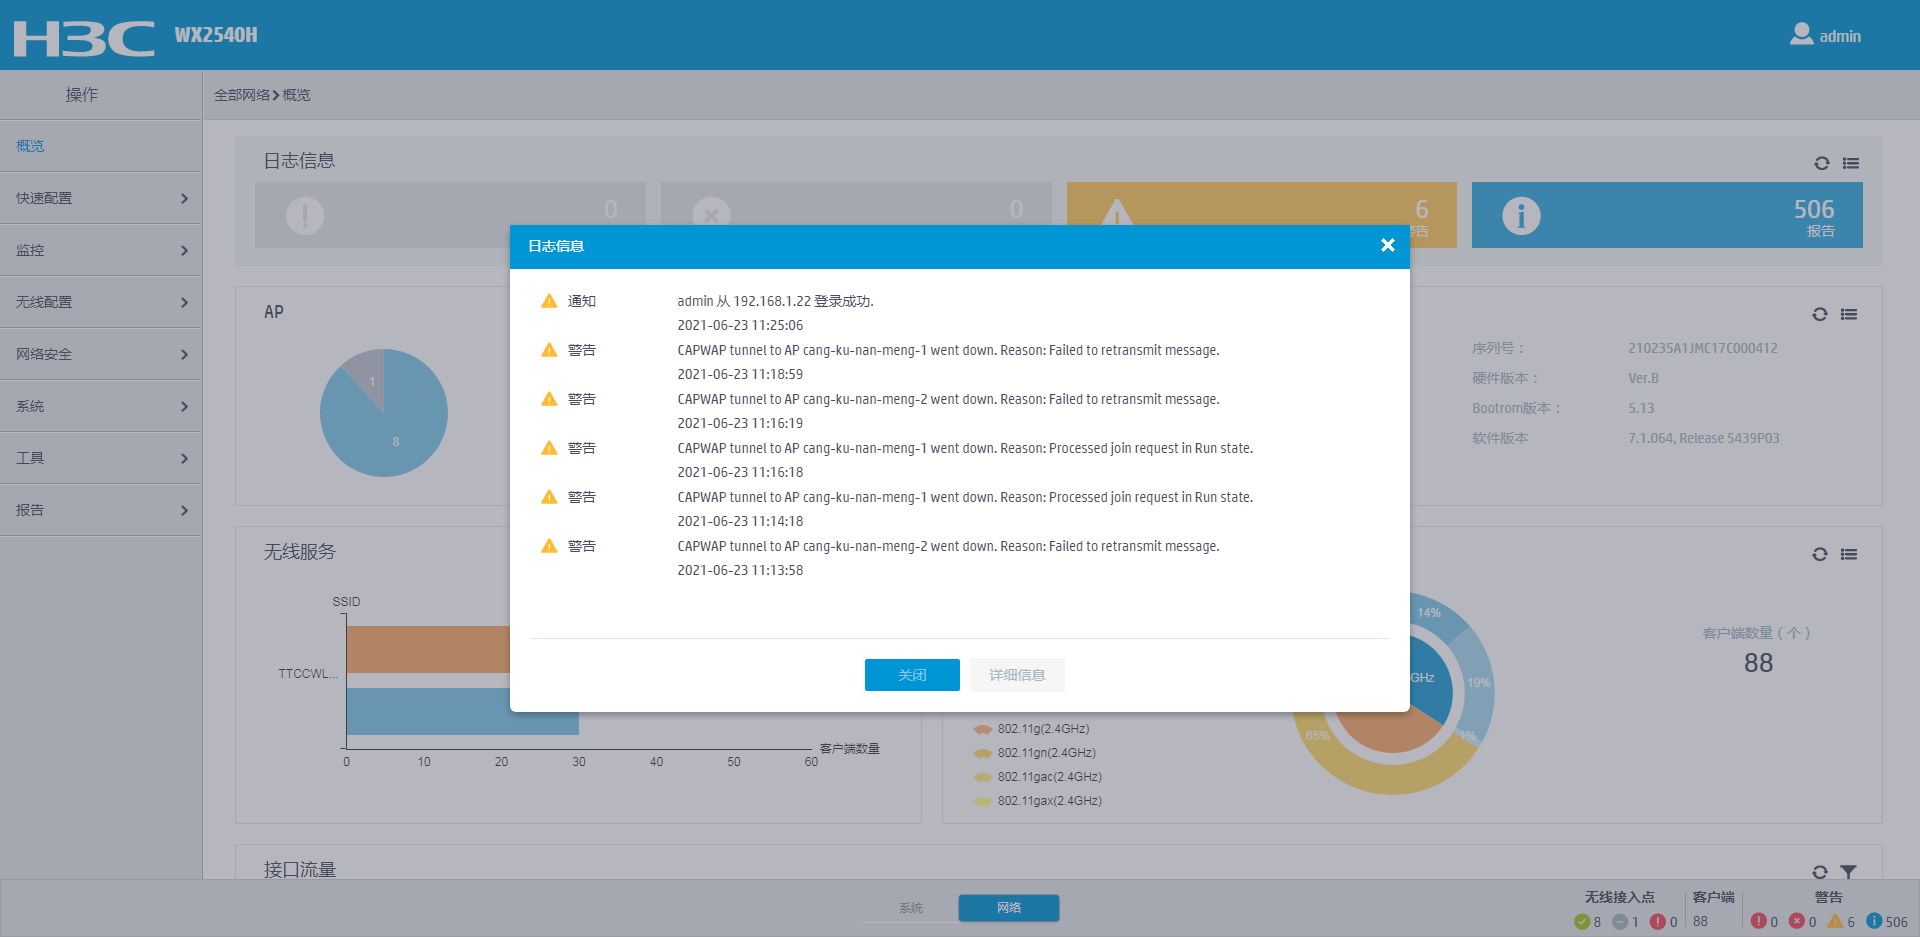This screenshot has width=1920, height=937.
Task: Click the 关闭 button in dialog
Action: pos(912,675)
